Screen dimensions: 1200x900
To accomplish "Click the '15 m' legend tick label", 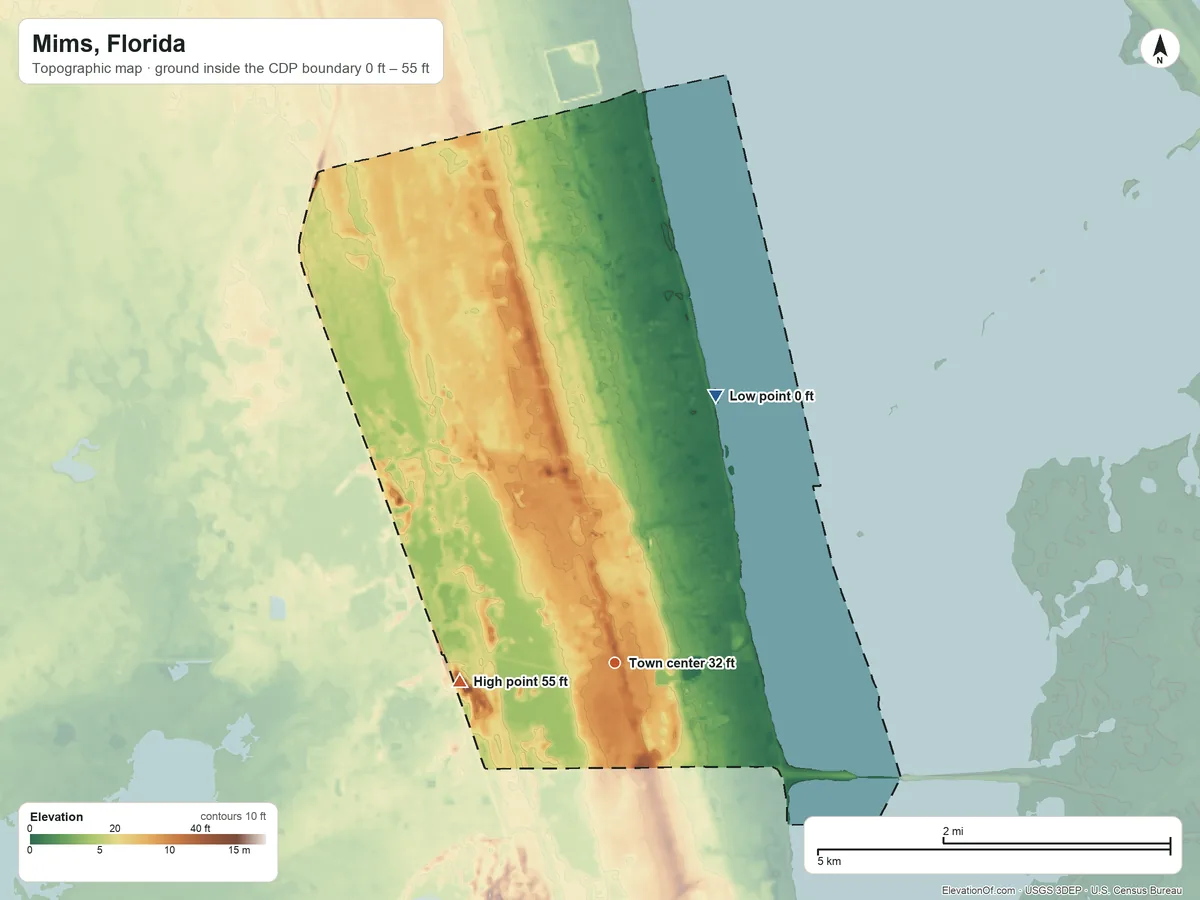I will pyautogui.click(x=239, y=850).
